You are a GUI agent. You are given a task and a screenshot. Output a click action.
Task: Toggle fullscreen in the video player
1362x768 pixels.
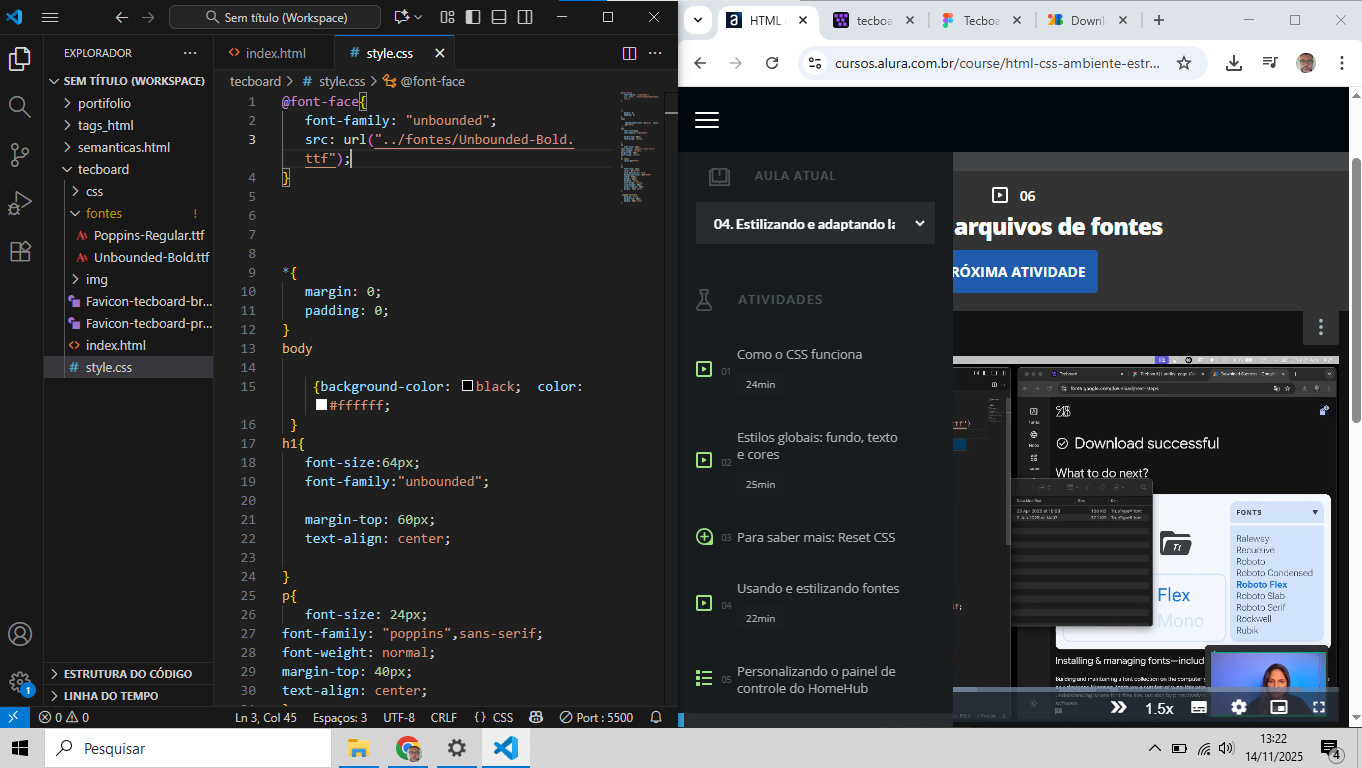tap(1319, 707)
